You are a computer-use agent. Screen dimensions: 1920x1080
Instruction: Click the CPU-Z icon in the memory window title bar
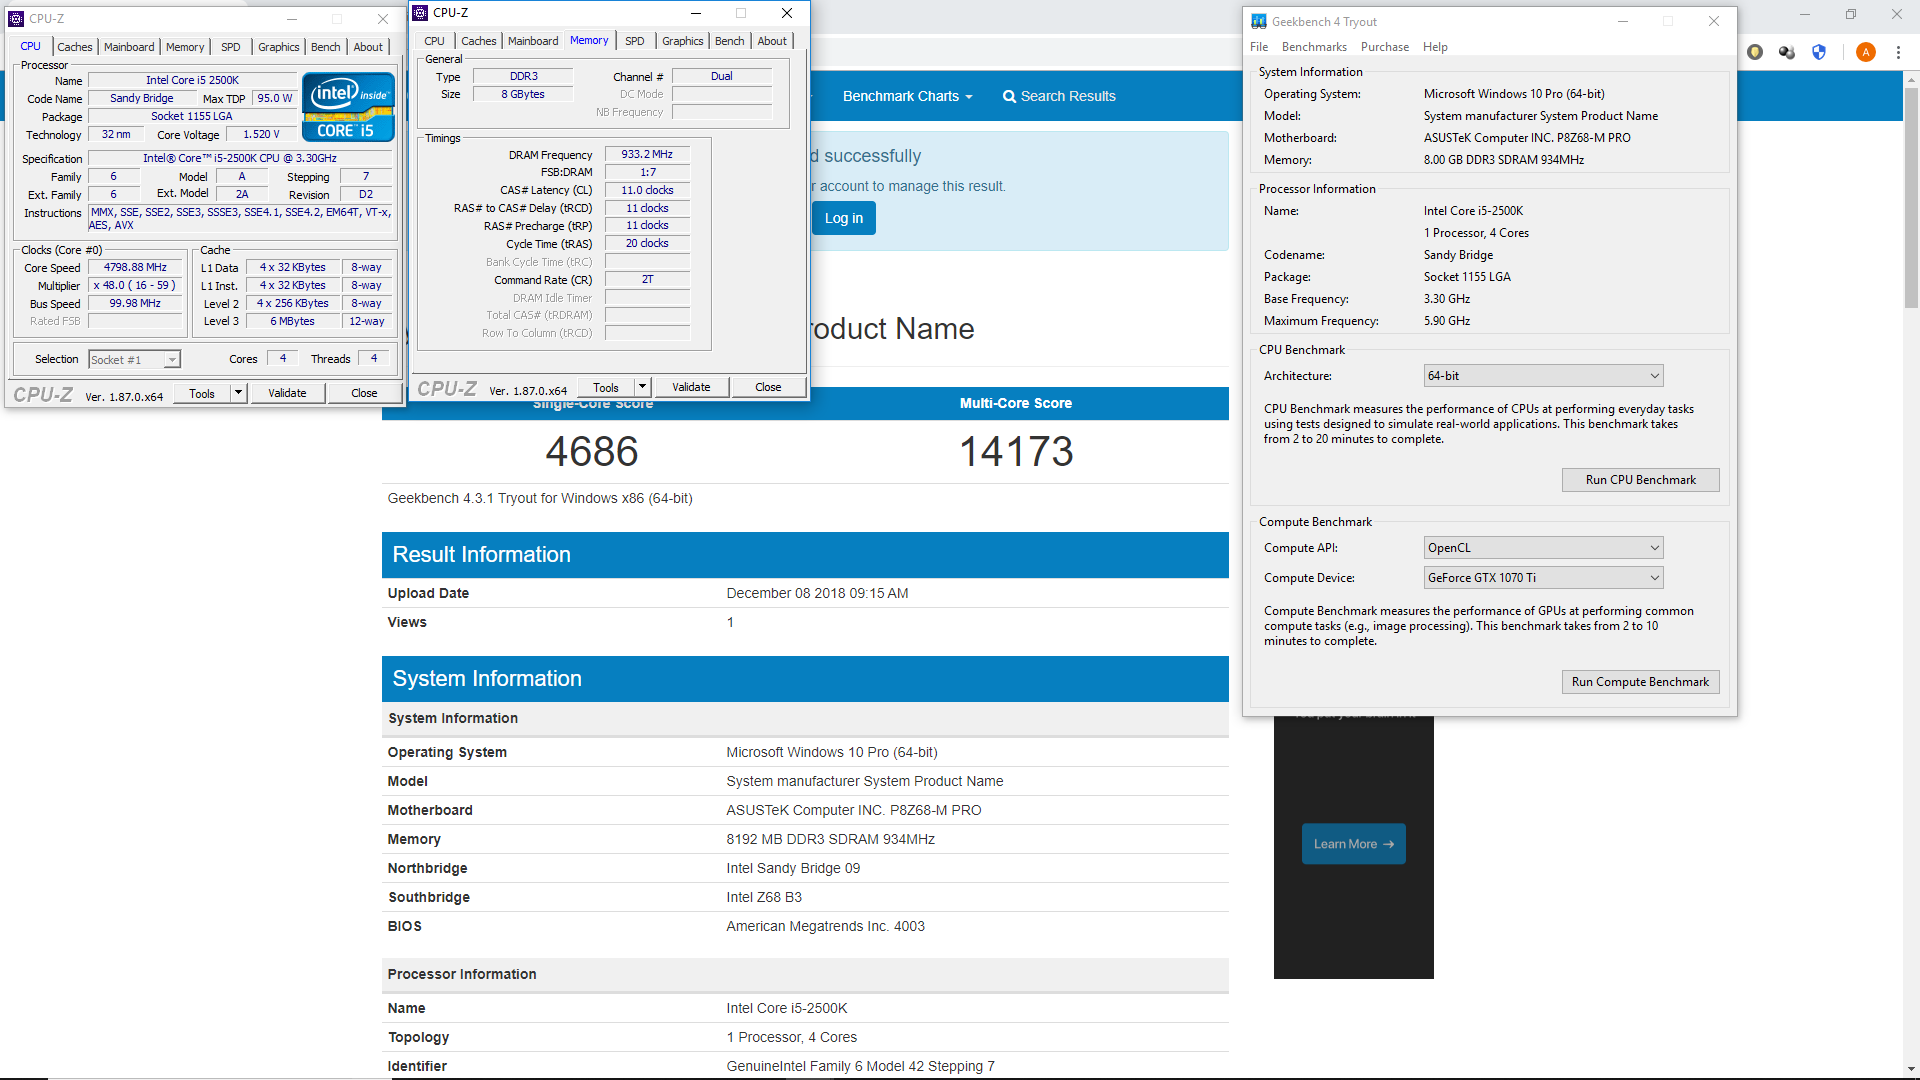pos(420,13)
